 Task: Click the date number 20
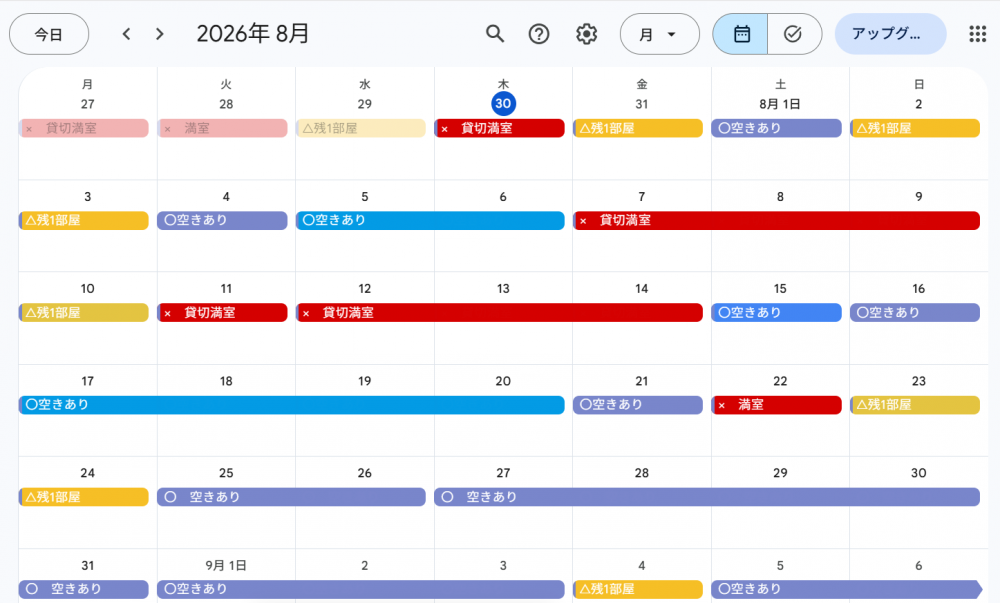pos(503,381)
